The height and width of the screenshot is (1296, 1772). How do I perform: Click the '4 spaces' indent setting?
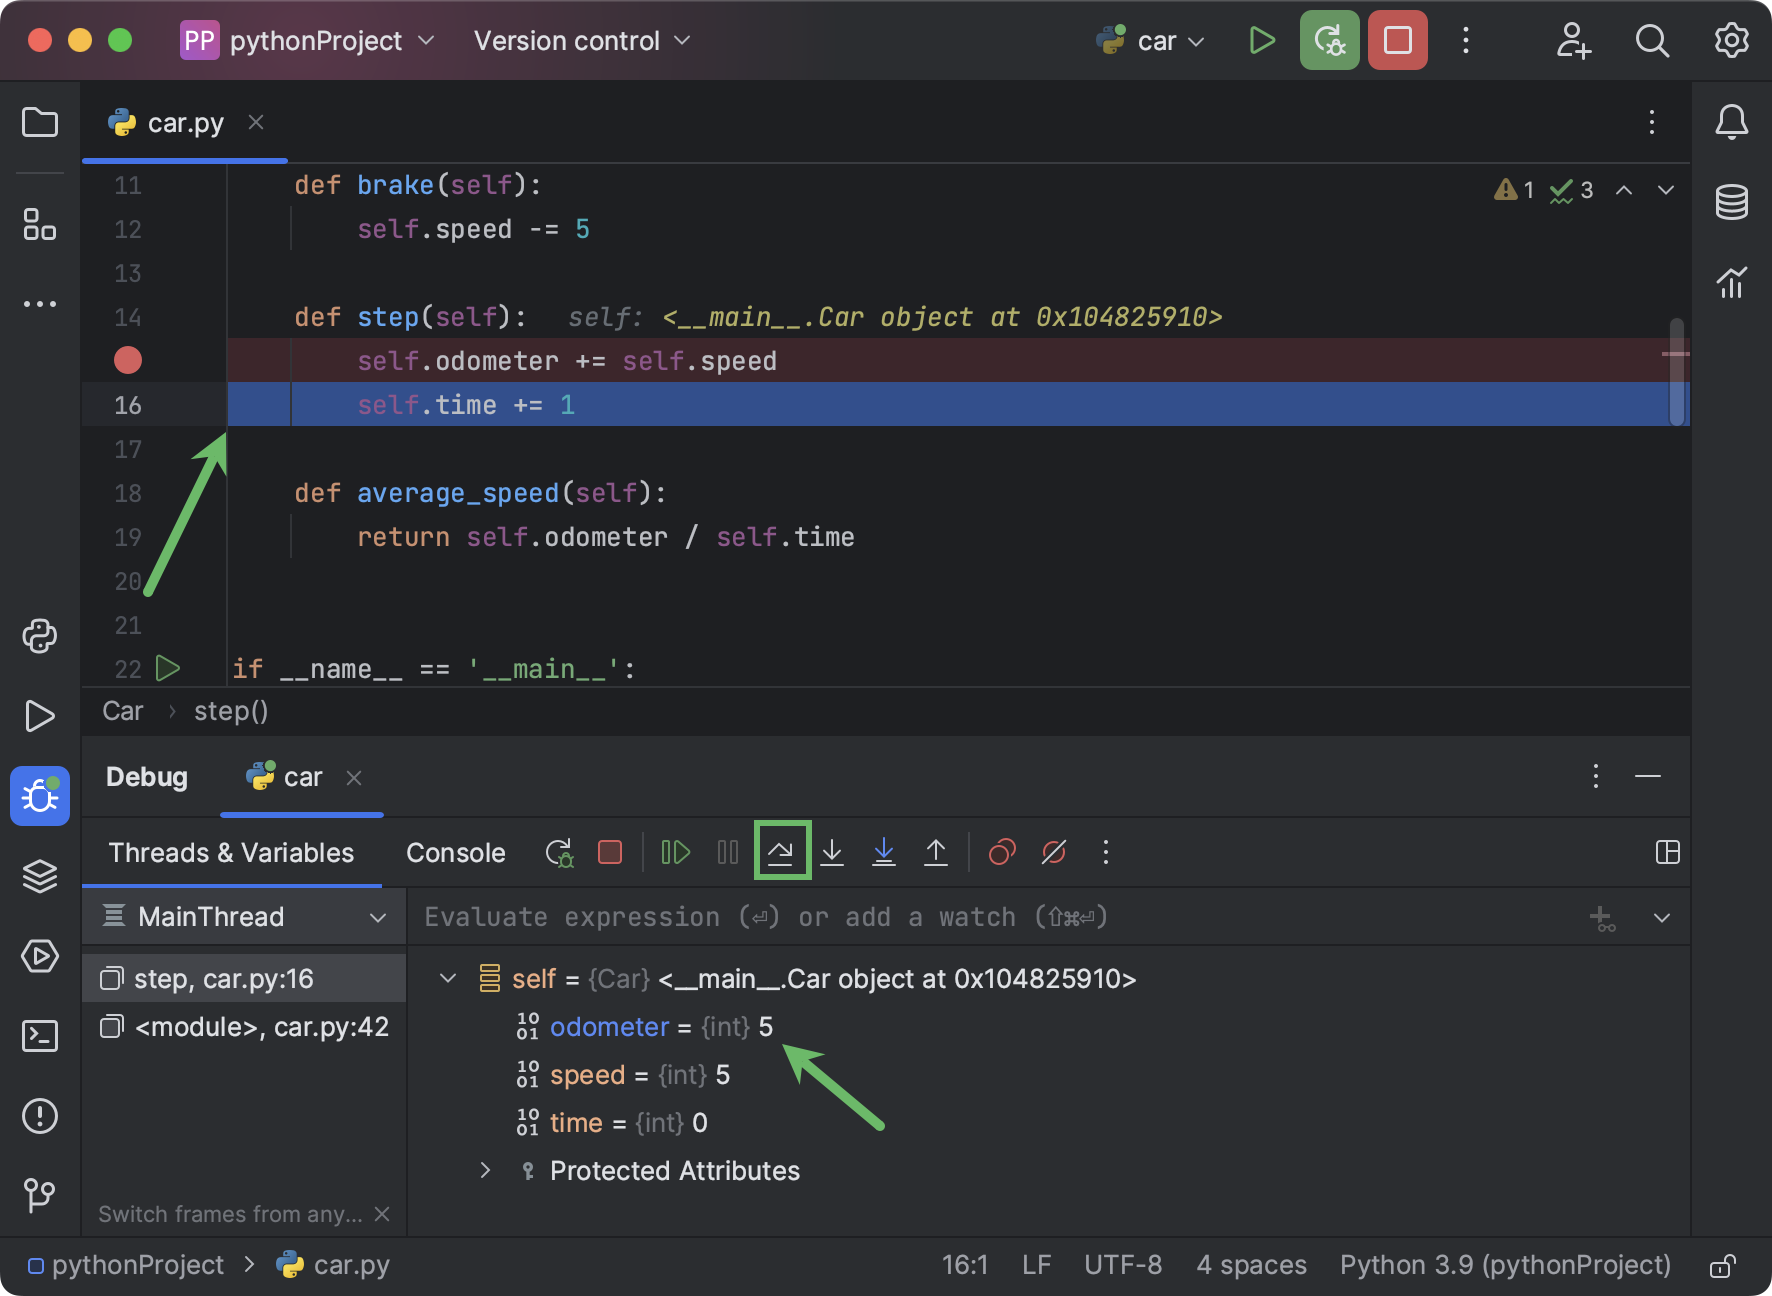point(1251,1266)
